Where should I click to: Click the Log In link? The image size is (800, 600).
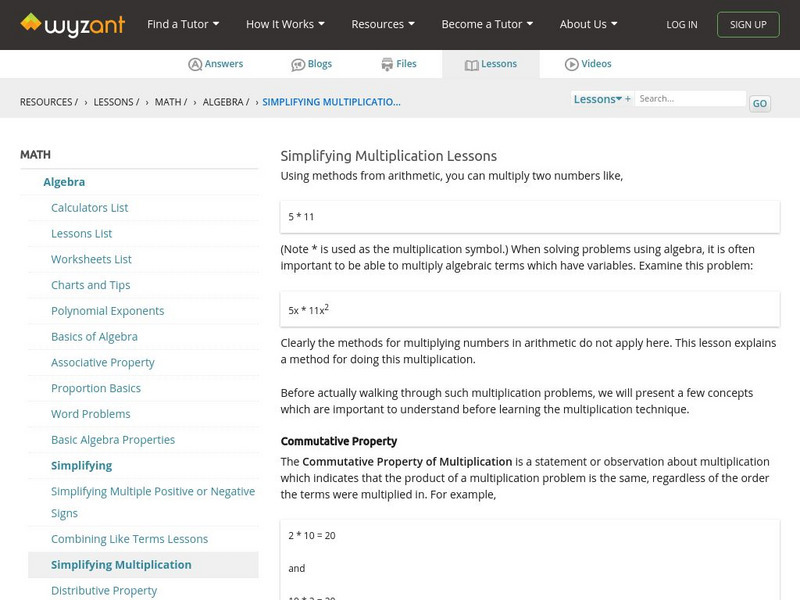pos(682,24)
